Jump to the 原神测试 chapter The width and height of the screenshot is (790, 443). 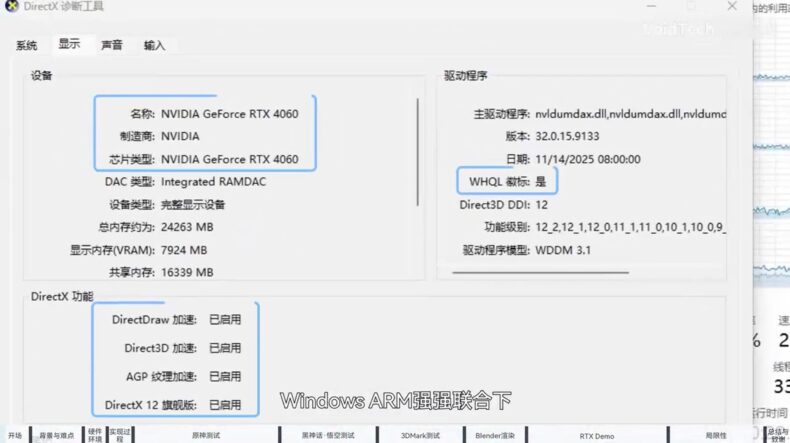coord(206,435)
